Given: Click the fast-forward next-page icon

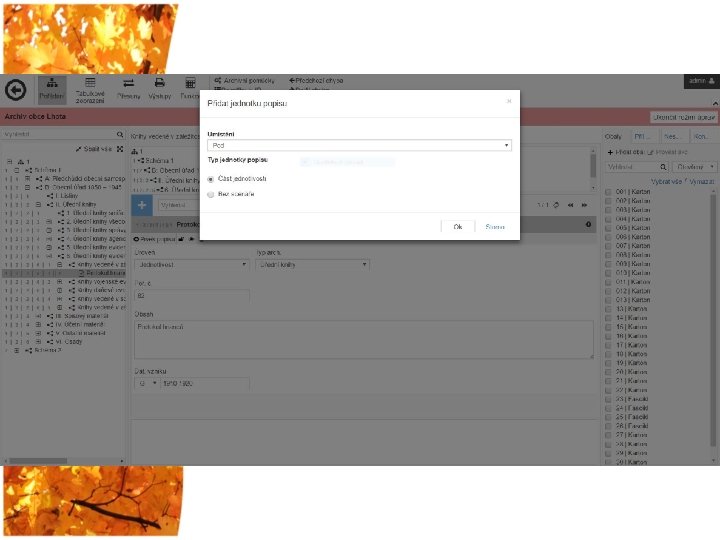Looking at the screenshot, I should (x=585, y=205).
